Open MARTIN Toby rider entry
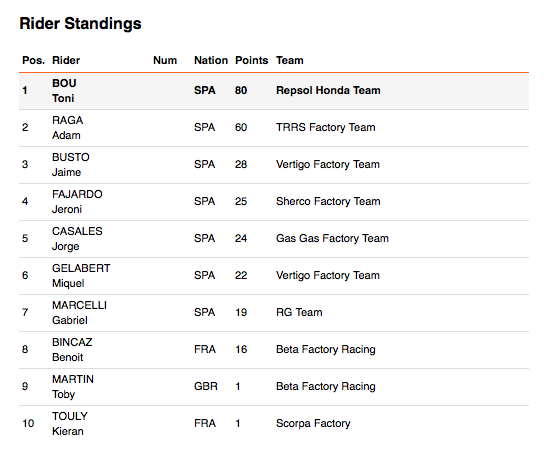This screenshot has height=462, width=544. 73,387
